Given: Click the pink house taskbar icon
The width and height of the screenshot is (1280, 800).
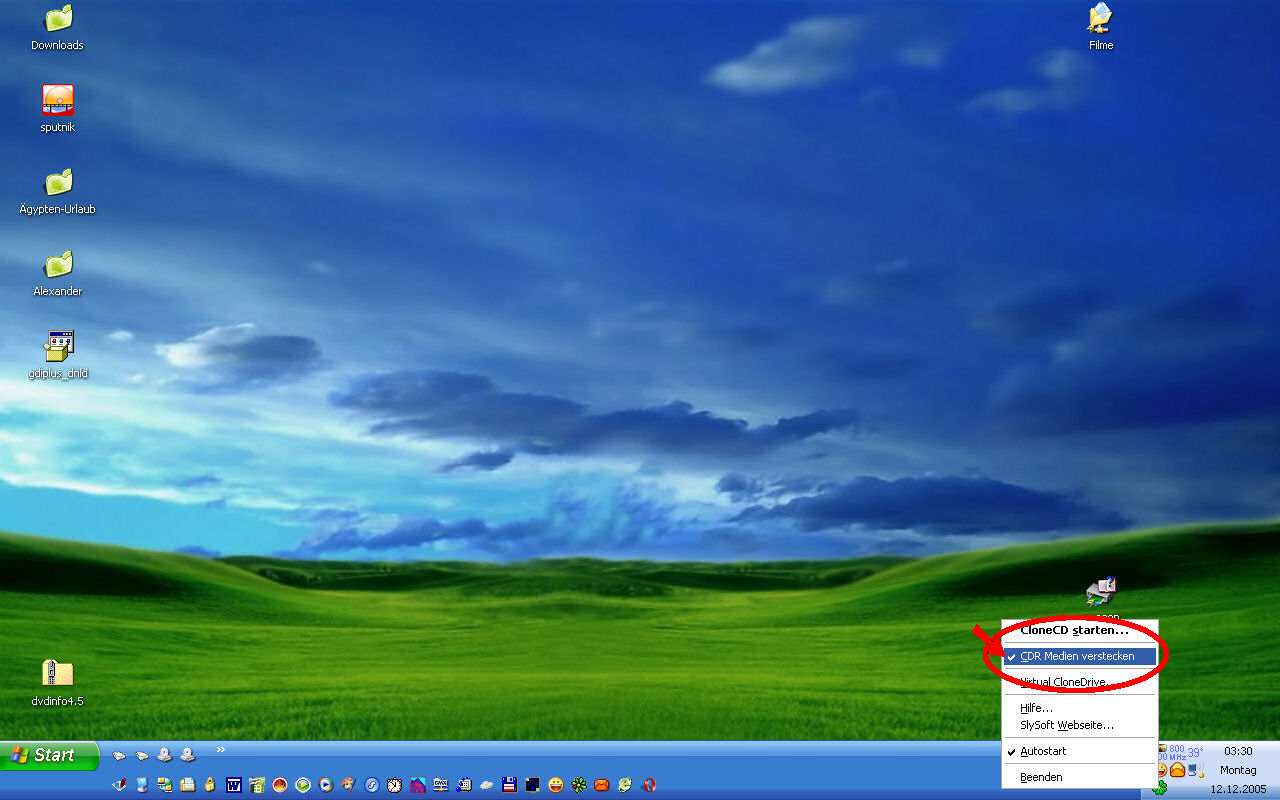Looking at the screenshot, I should 418,785.
